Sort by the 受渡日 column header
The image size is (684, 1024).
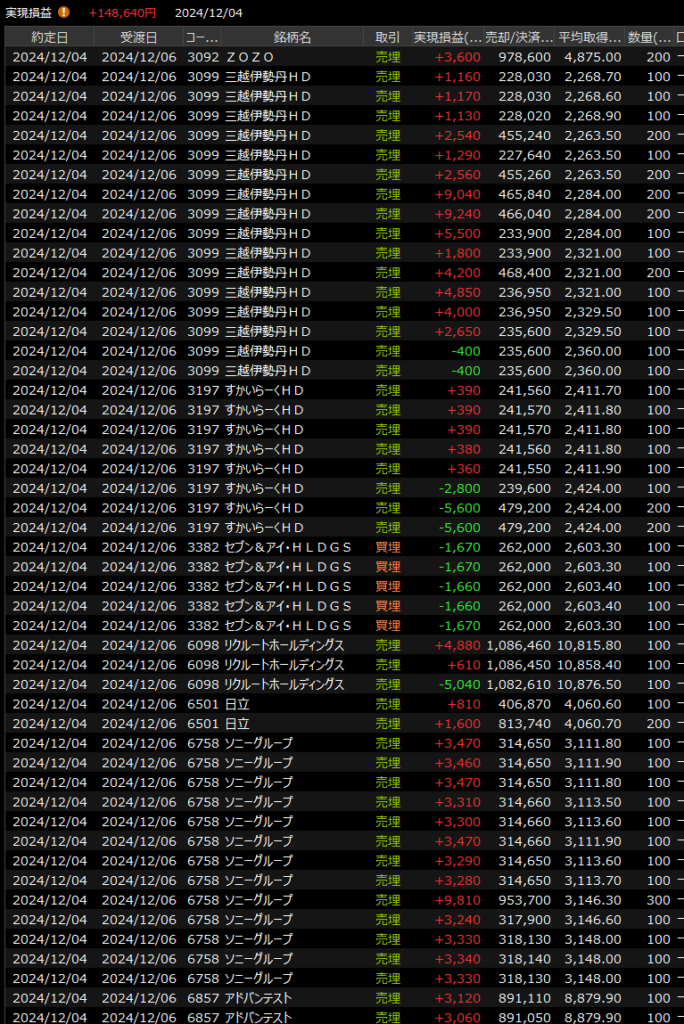[139, 37]
